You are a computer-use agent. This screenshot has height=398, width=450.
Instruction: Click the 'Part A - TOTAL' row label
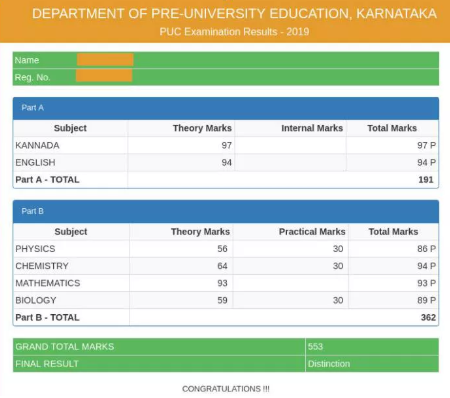47,180
